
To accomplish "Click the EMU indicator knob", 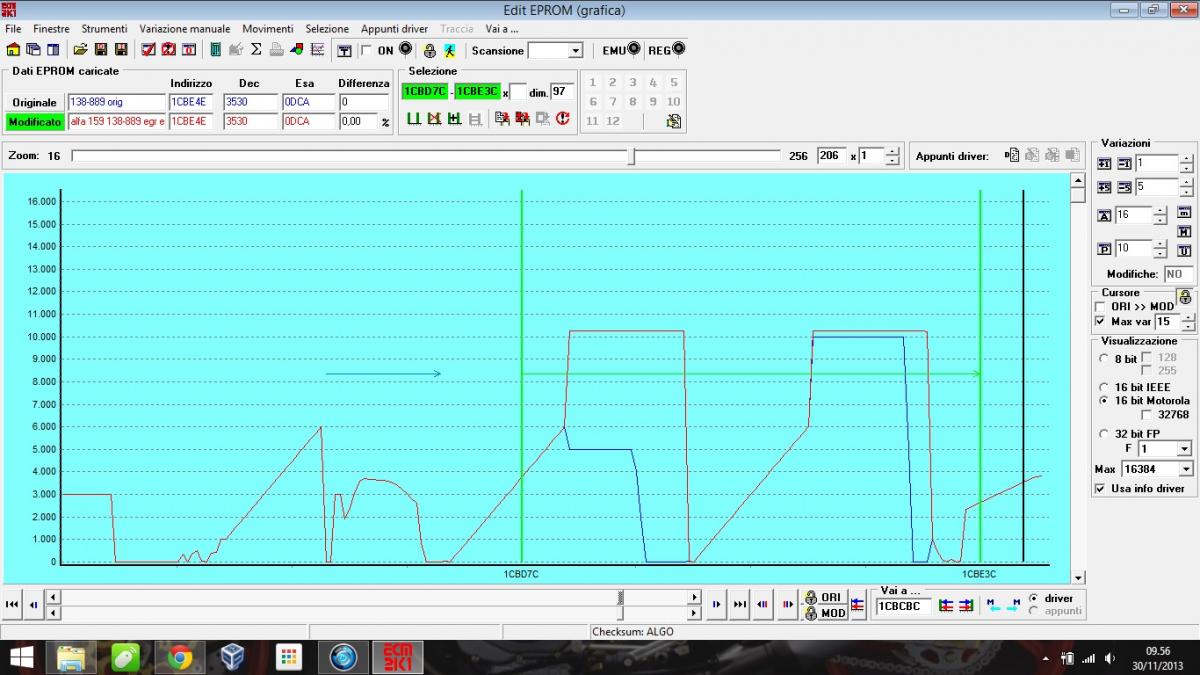I will (634, 50).
